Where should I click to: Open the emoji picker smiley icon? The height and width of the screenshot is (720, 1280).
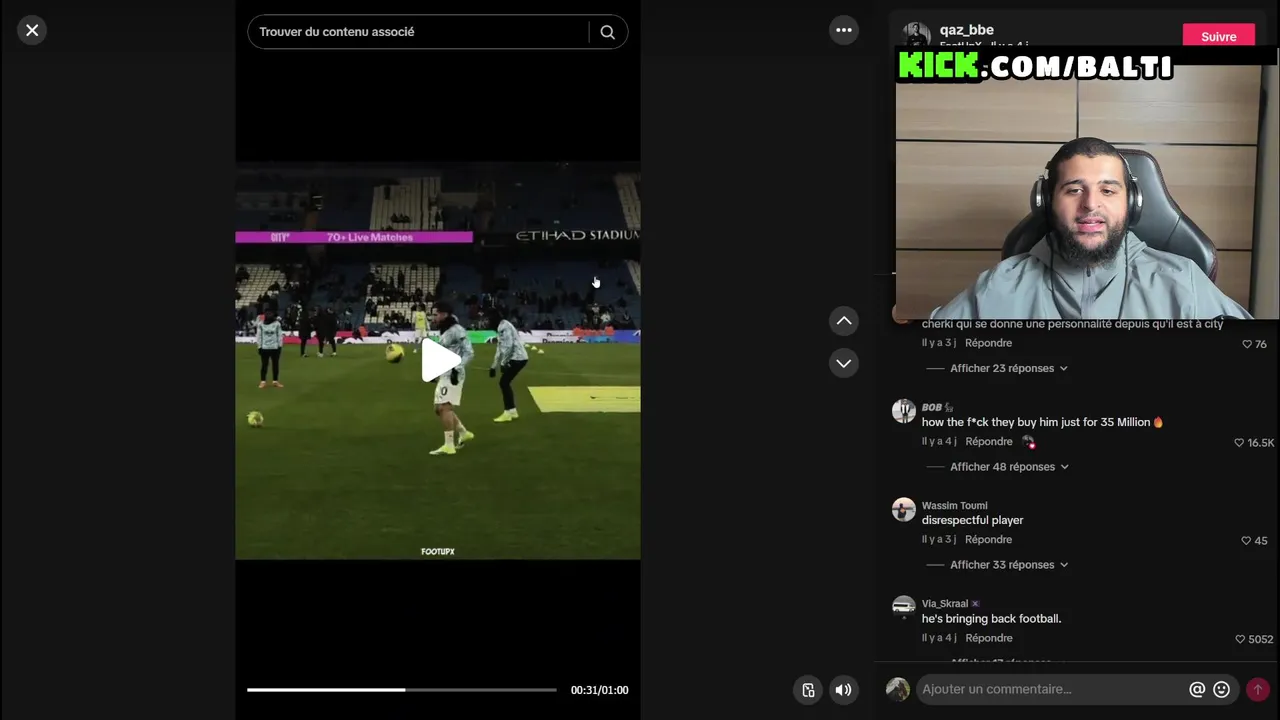(1221, 689)
